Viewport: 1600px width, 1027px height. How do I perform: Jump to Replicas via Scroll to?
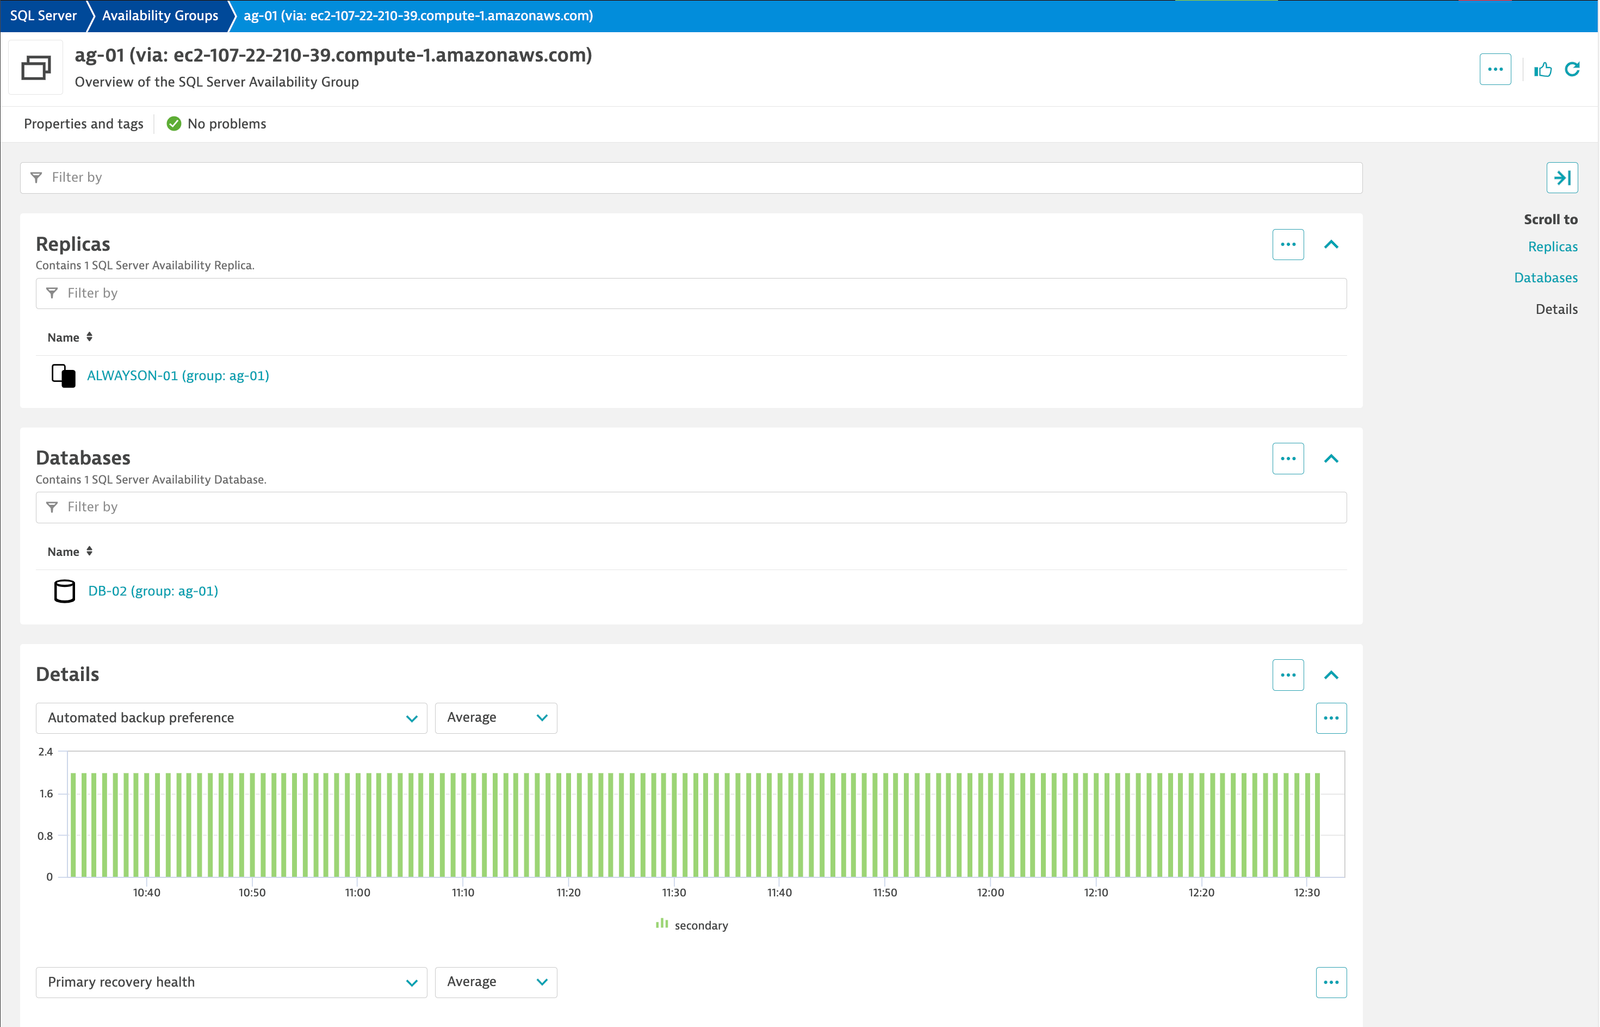pos(1553,247)
